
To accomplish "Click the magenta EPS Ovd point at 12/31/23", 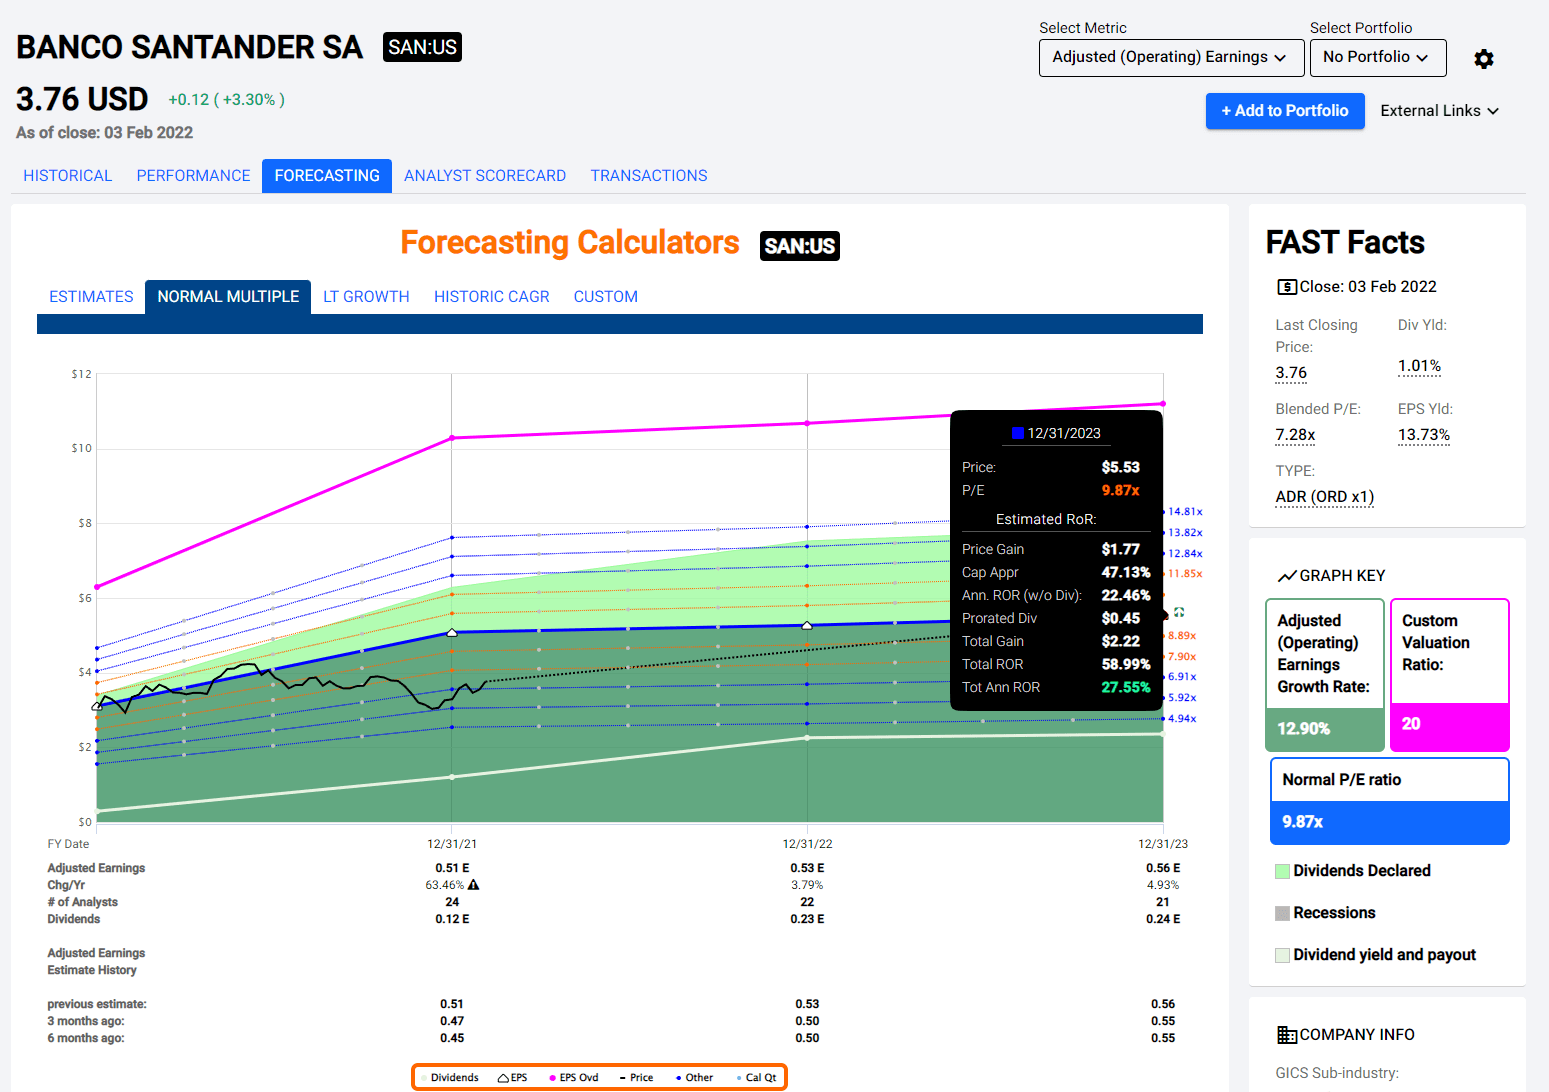I will (x=1163, y=404).
